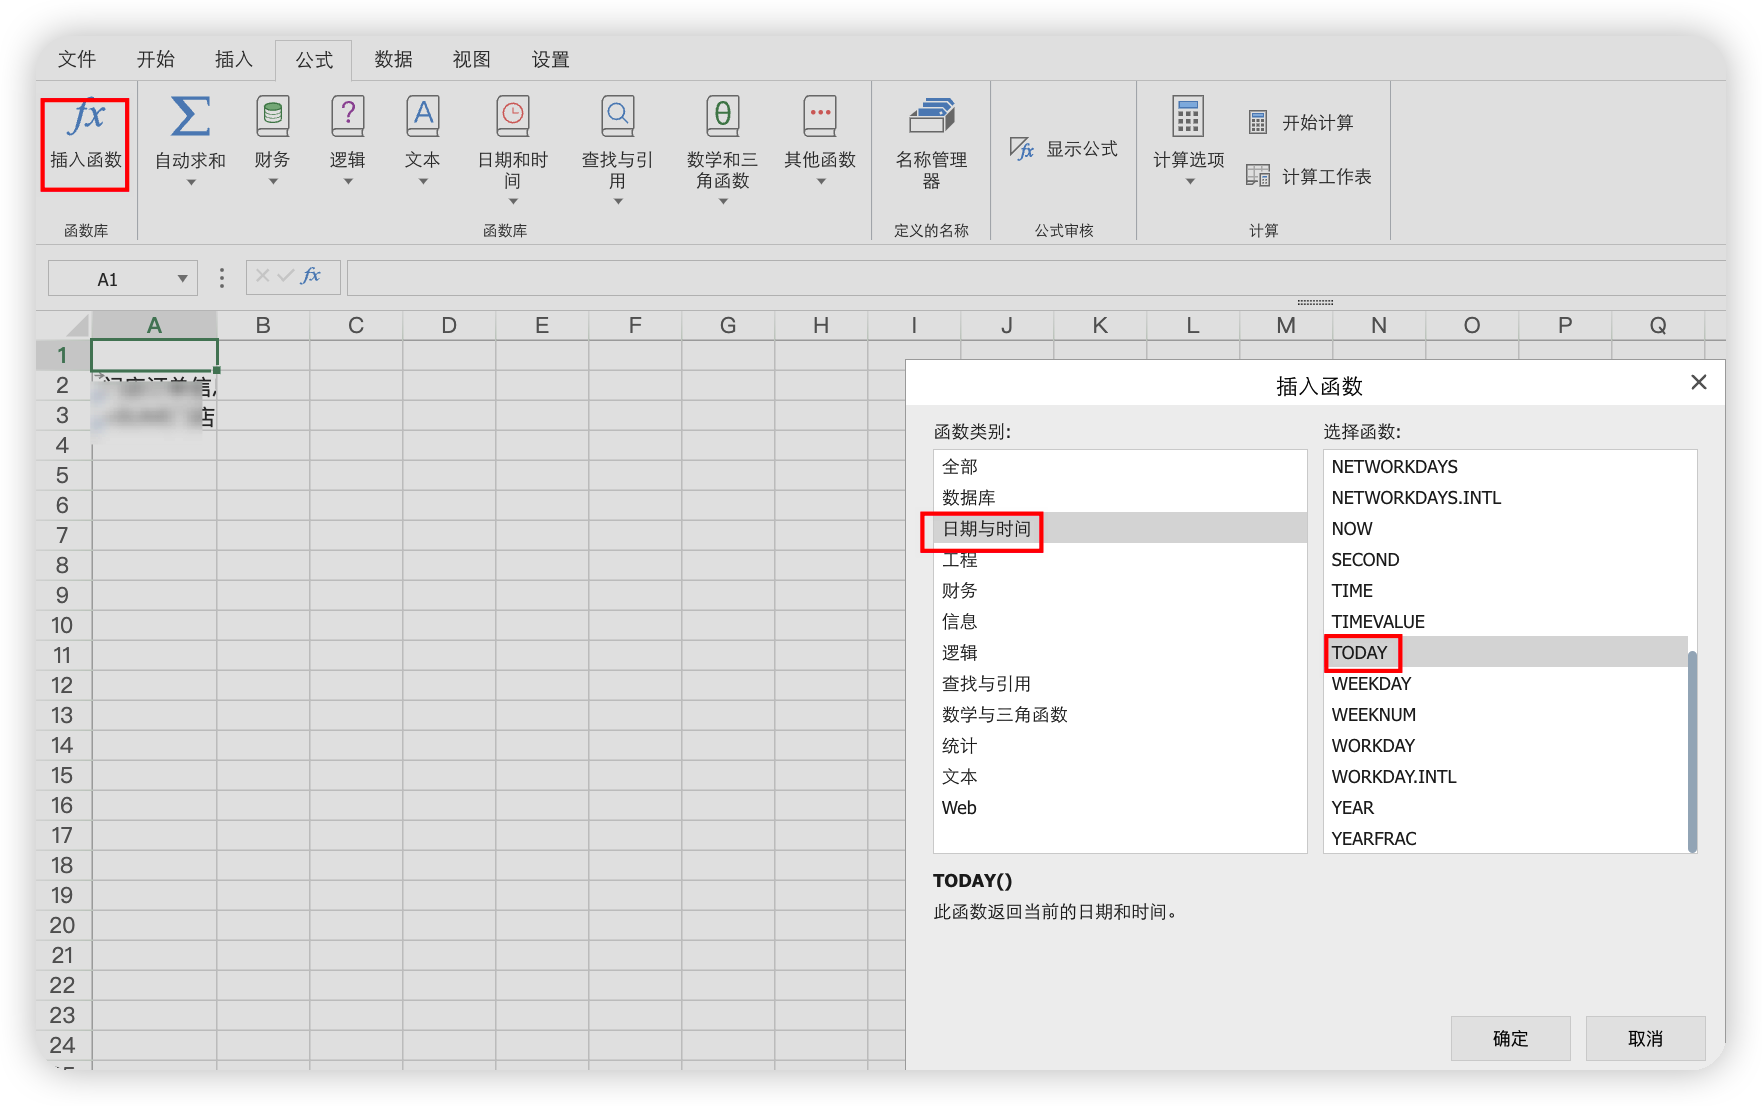Click the AutoSum sigma icon
This screenshot has width=1762, height=1106.
190,117
